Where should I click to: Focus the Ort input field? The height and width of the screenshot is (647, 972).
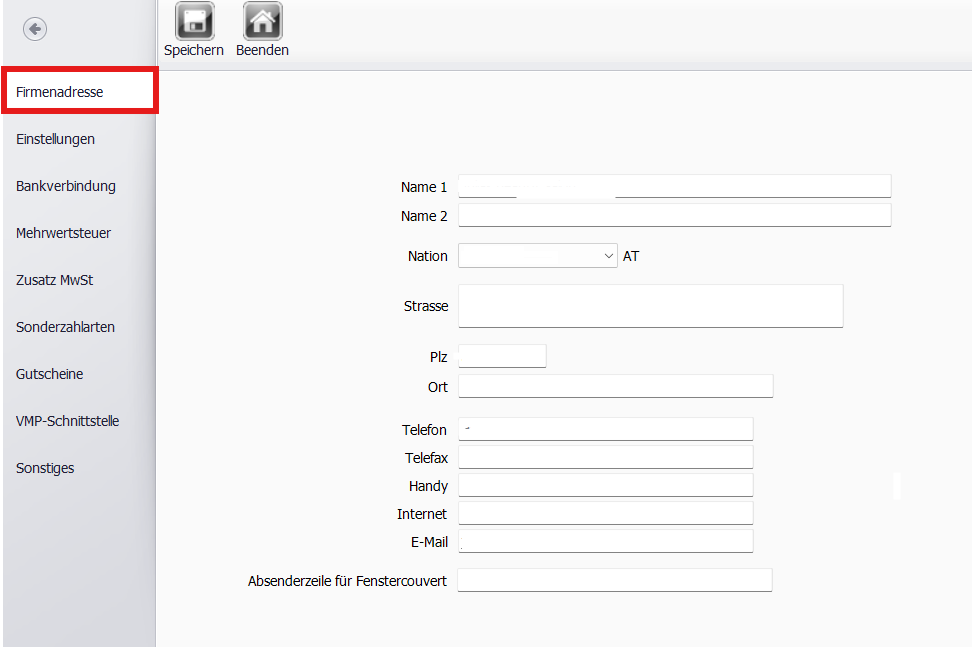coord(615,387)
